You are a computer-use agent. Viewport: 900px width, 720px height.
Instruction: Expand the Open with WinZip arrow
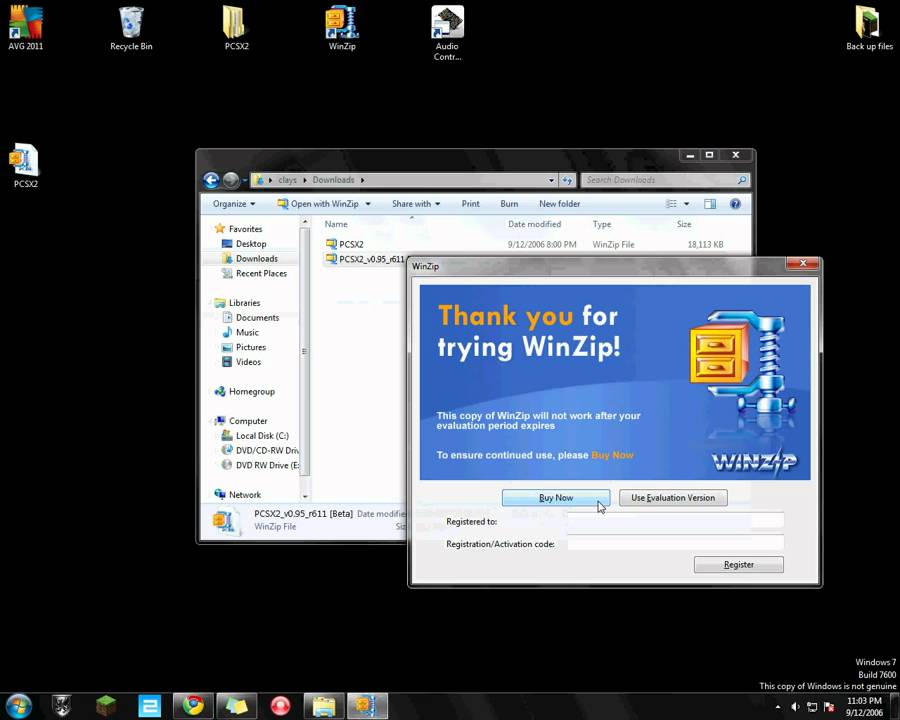click(x=368, y=204)
